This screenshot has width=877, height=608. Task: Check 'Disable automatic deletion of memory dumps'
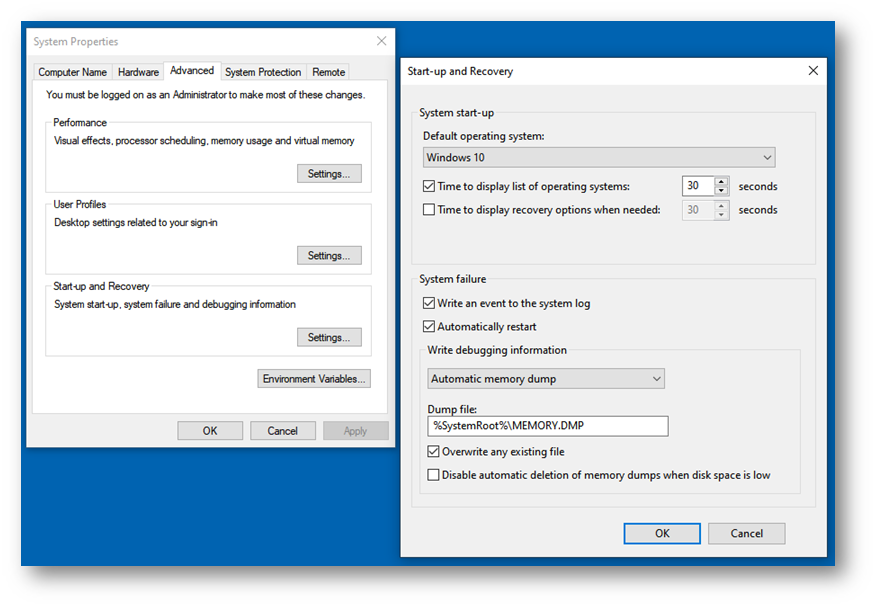[x=434, y=475]
